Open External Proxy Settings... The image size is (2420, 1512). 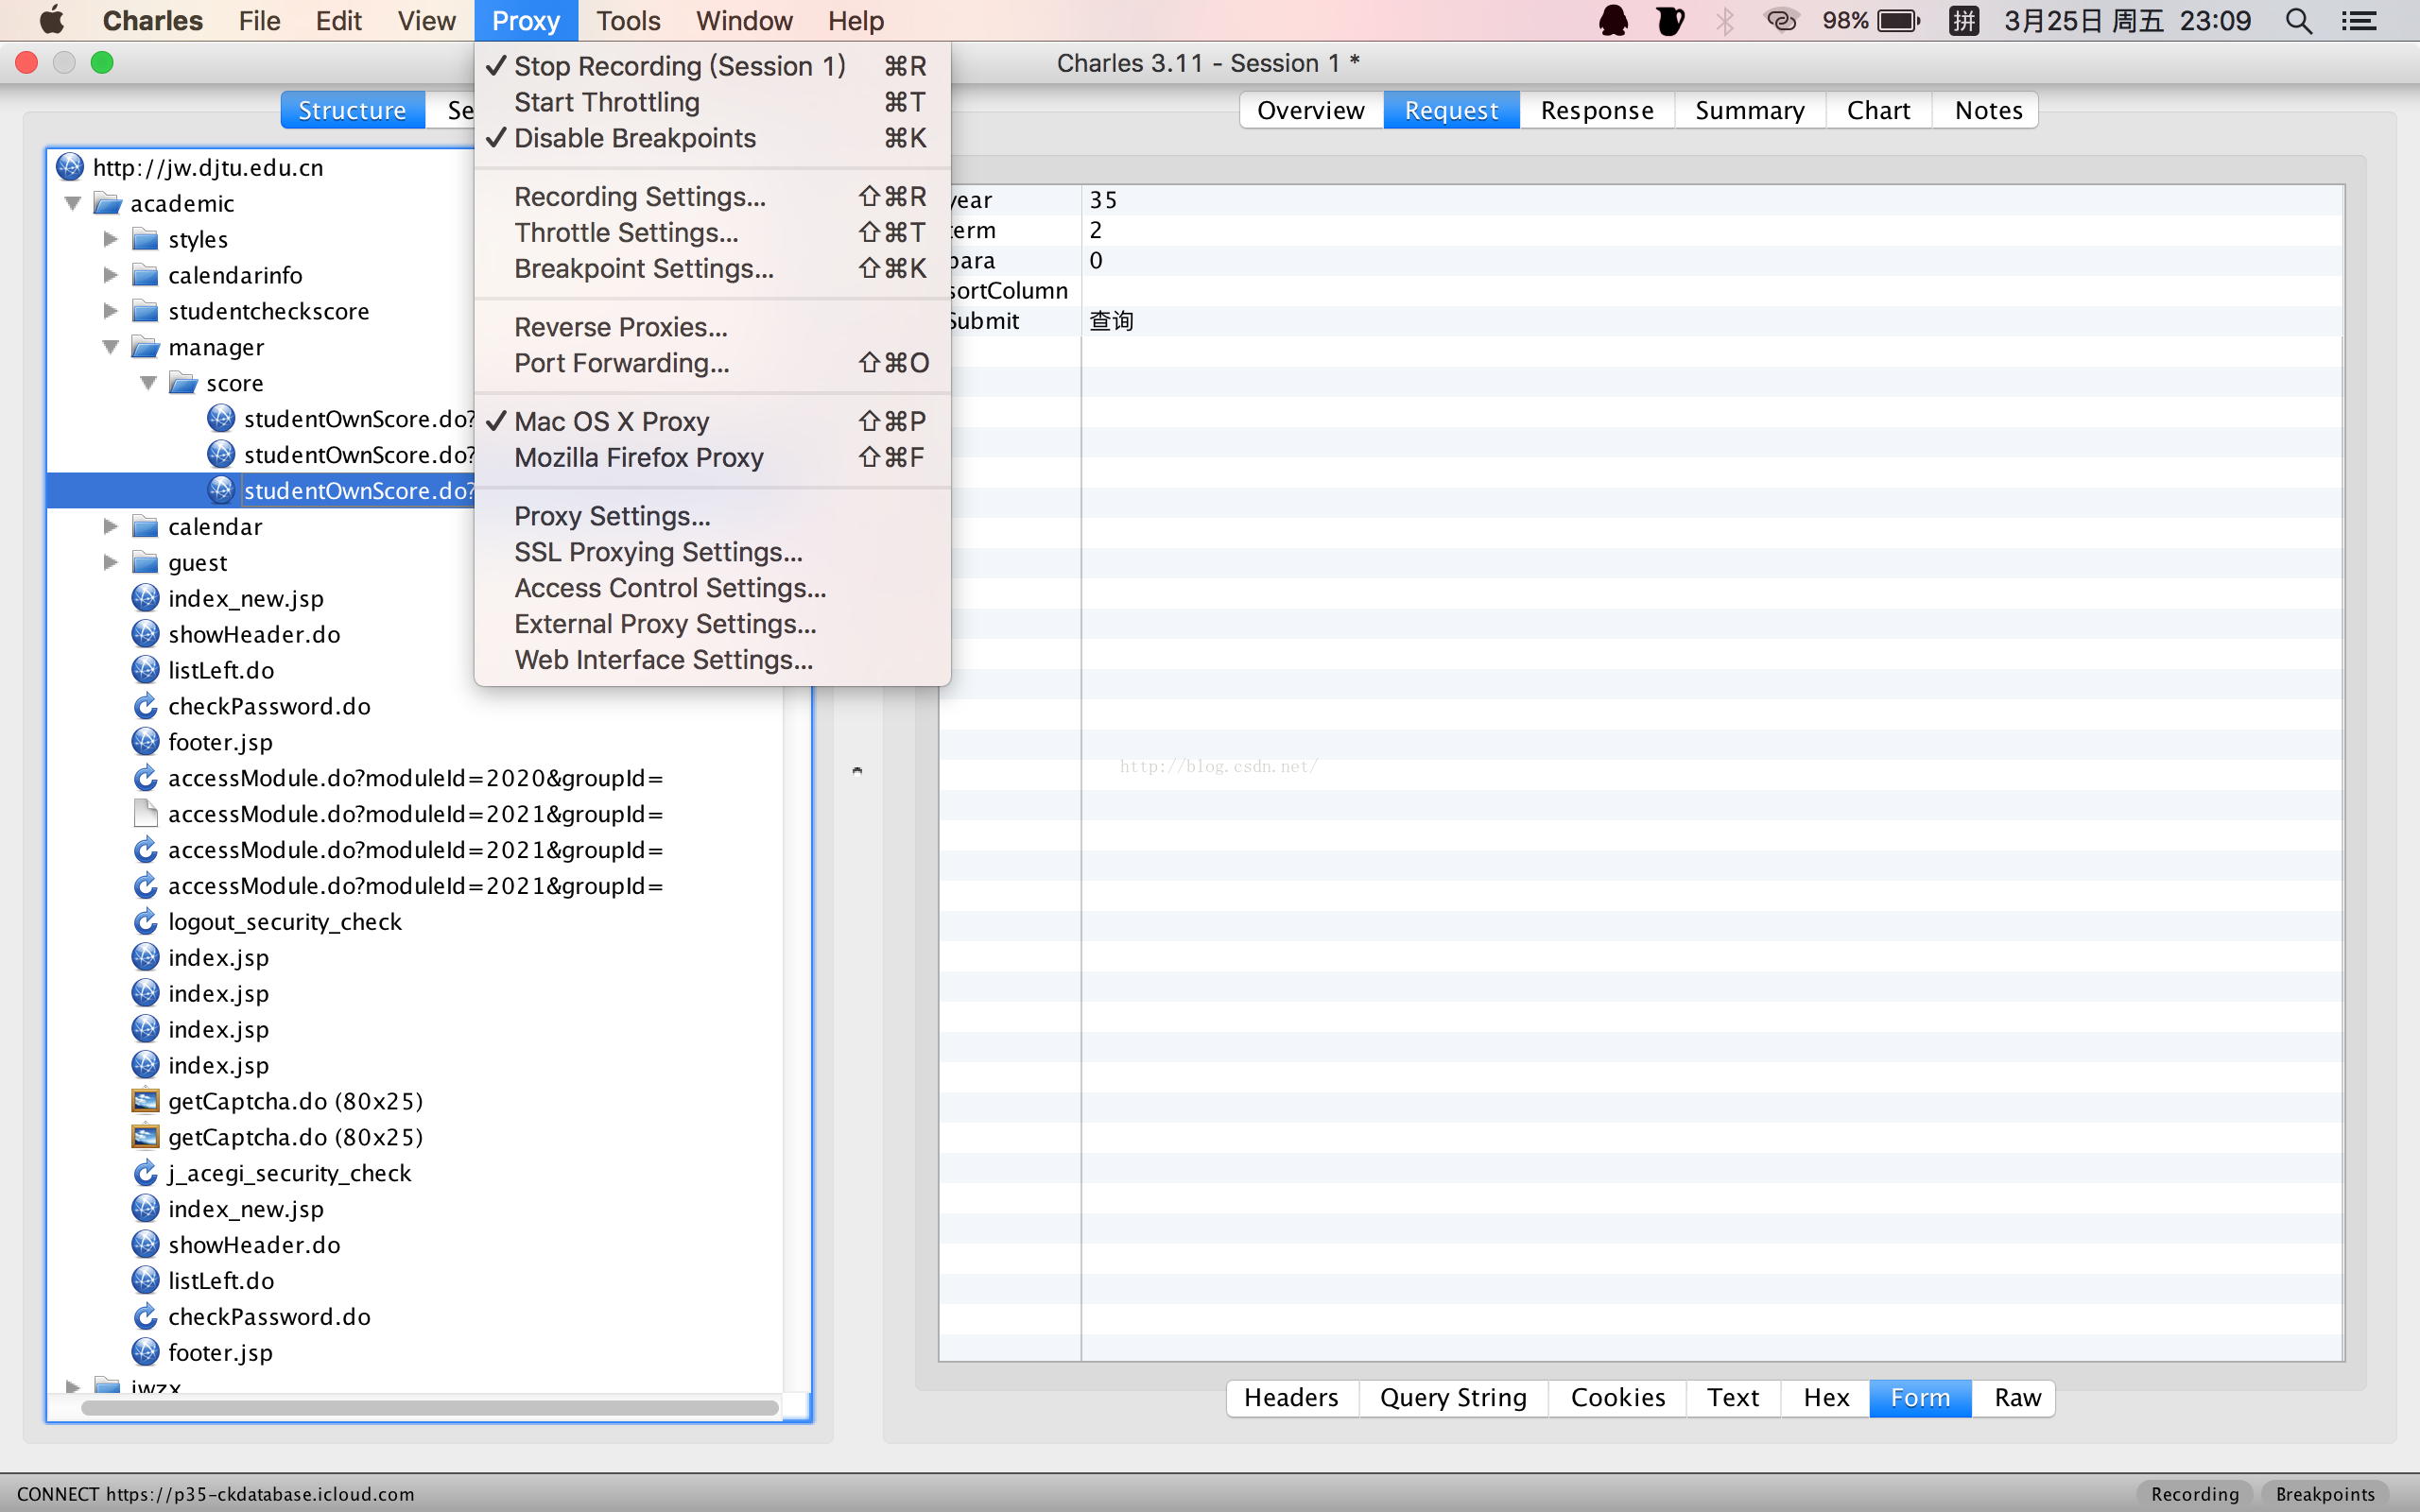click(x=712, y=624)
